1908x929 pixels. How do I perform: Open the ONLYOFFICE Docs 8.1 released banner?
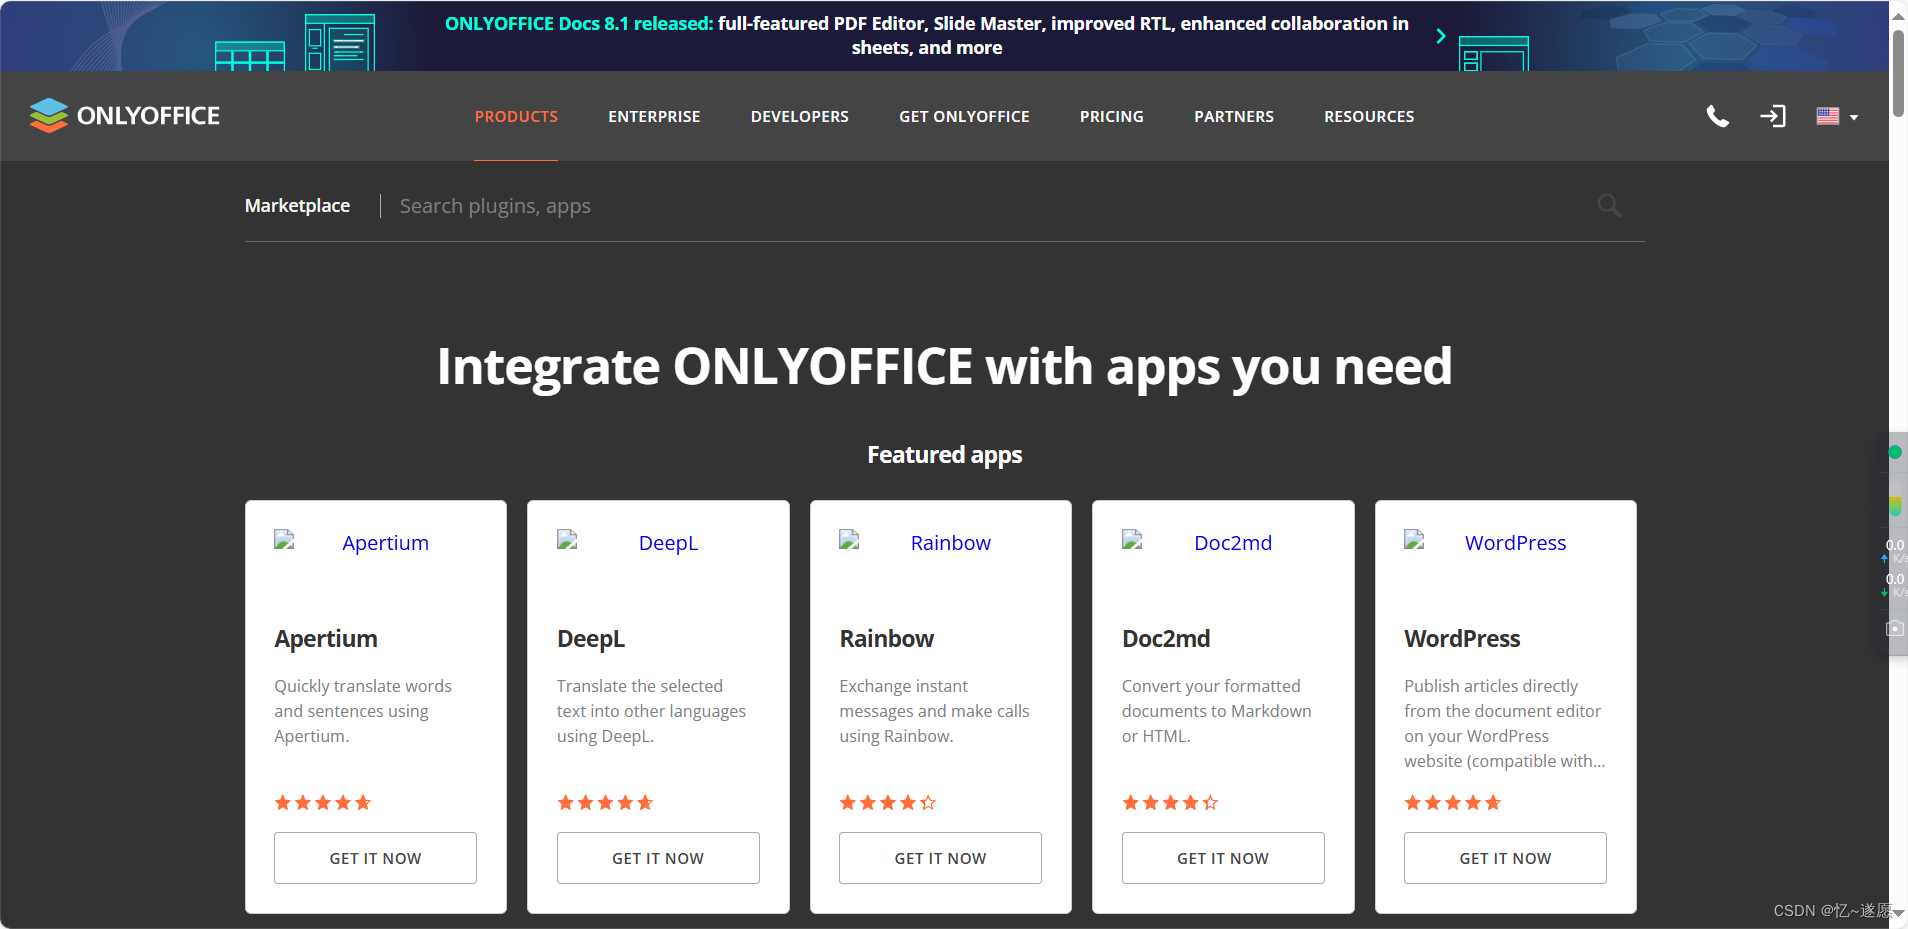point(926,36)
